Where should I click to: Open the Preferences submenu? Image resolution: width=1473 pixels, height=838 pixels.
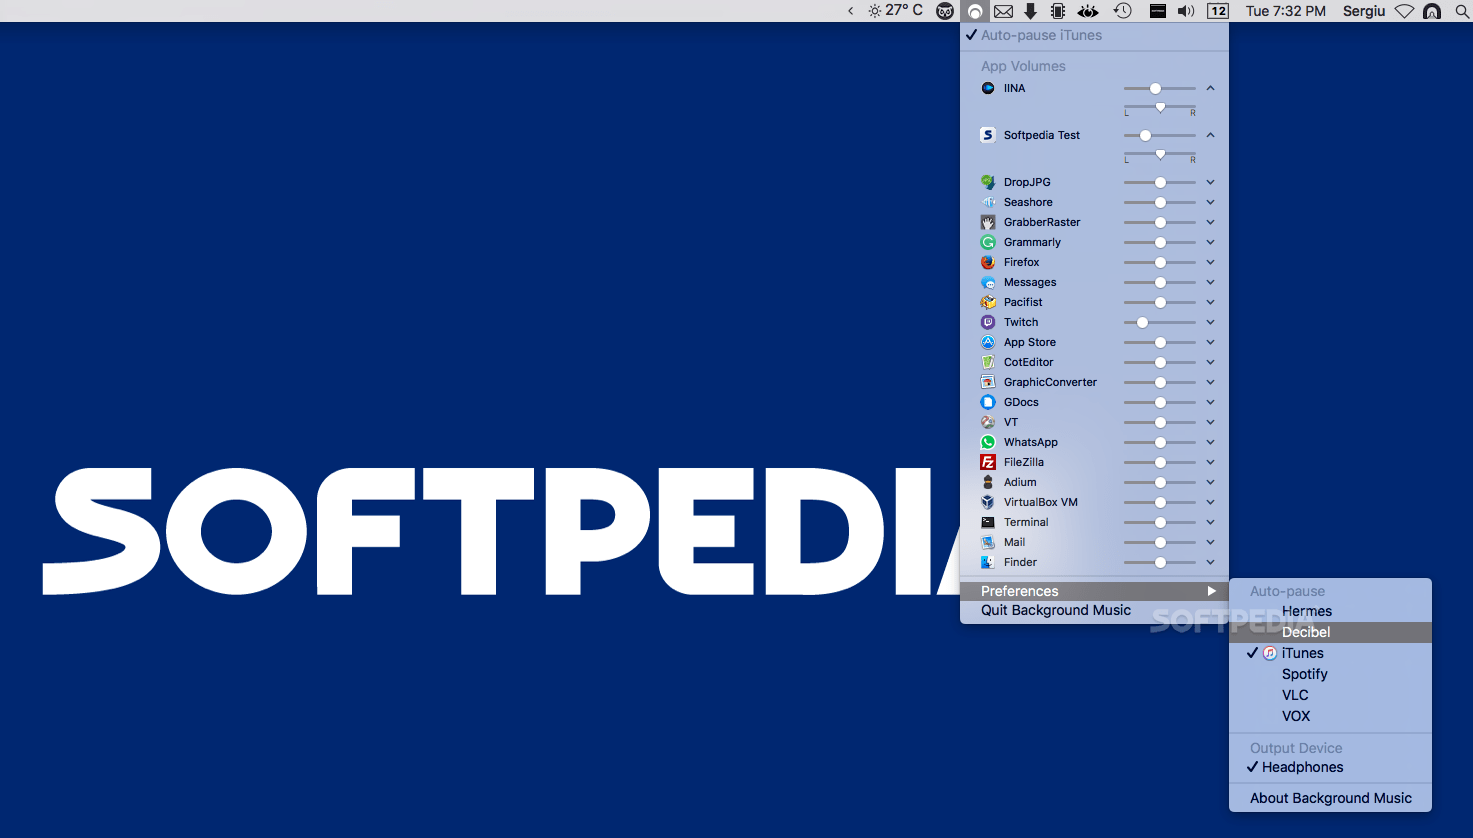pyautogui.click(x=1094, y=591)
